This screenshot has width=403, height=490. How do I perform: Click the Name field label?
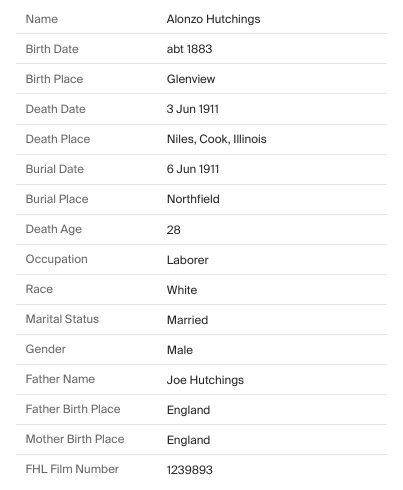[42, 19]
